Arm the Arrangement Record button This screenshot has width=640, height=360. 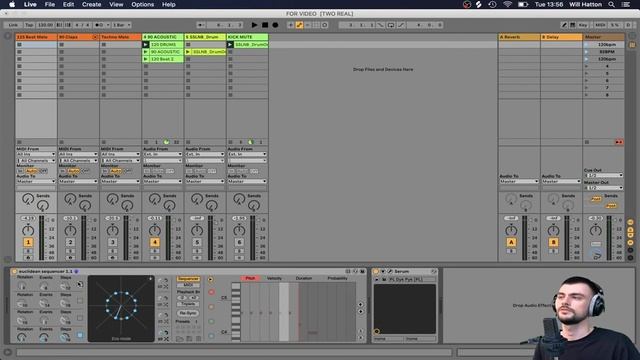pos(275,25)
